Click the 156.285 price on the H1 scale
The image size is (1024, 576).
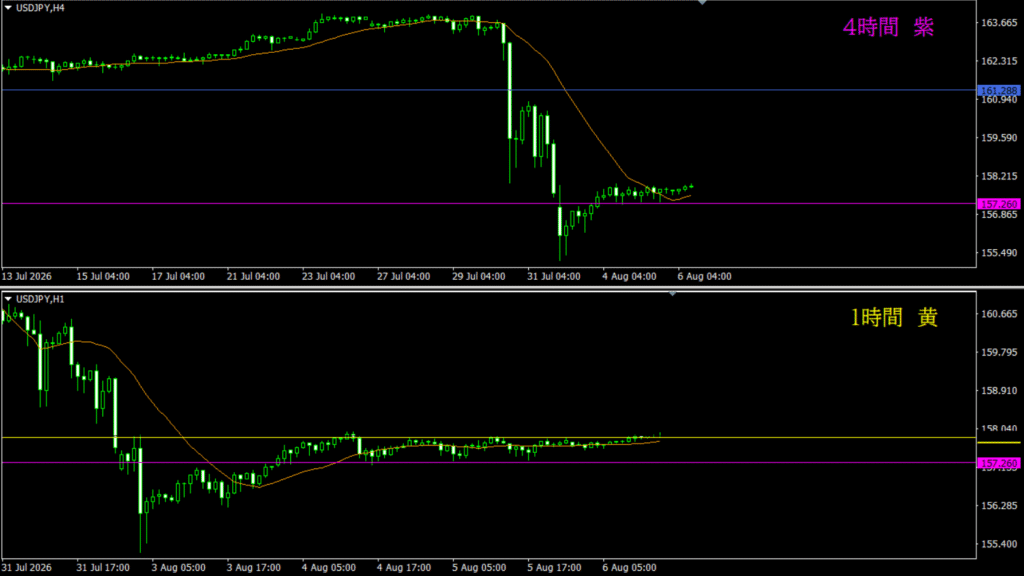click(999, 505)
